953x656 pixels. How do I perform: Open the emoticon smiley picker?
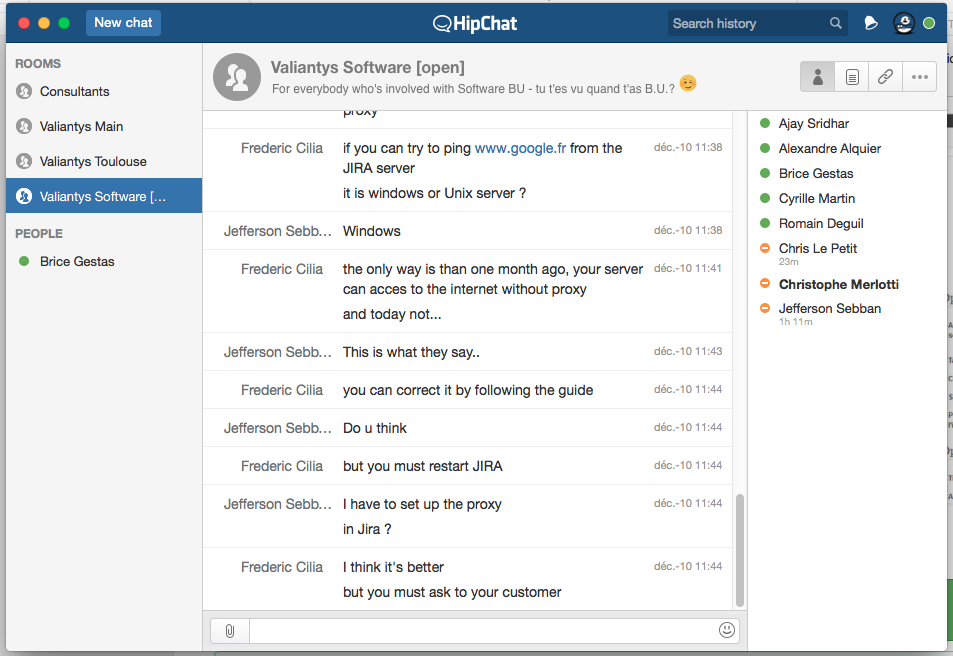(x=727, y=630)
